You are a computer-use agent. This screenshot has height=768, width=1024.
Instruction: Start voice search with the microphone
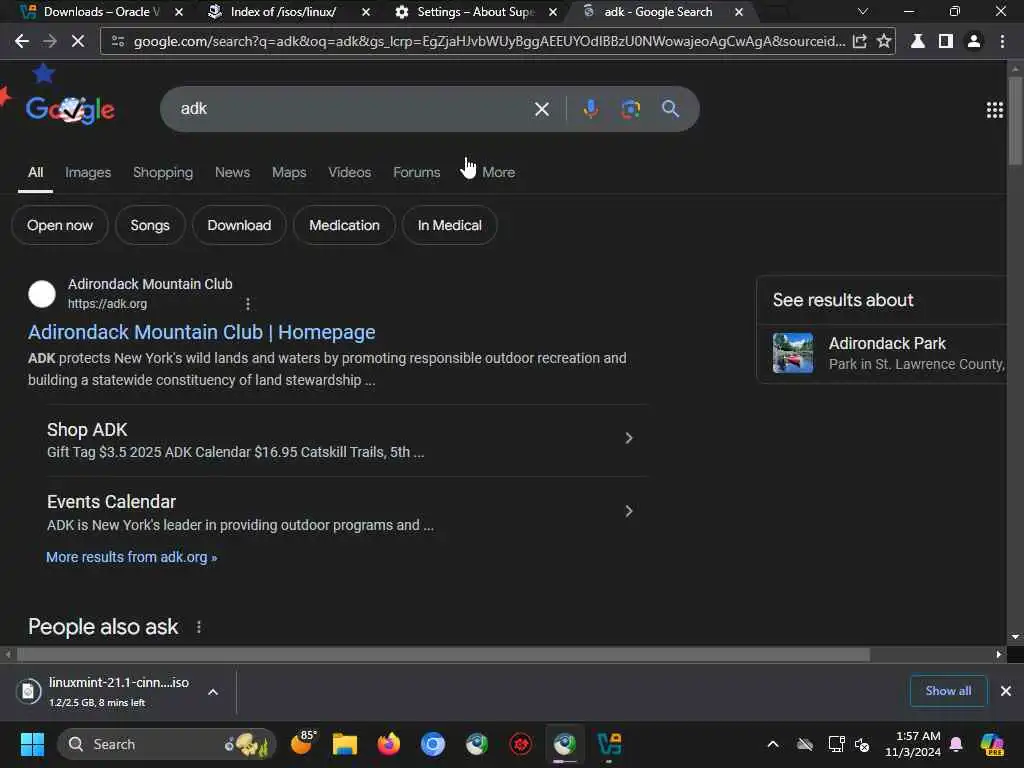pyautogui.click(x=590, y=109)
